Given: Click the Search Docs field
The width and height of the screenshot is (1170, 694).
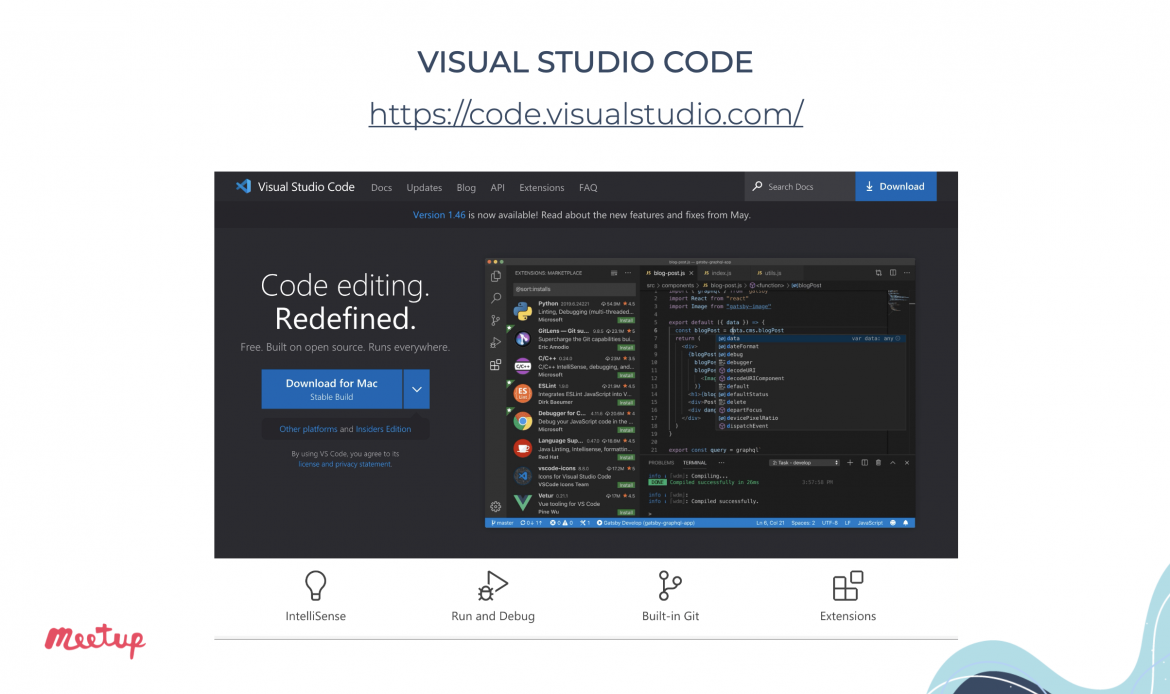Looking at the screenshot, I should [x=800, y=187].
